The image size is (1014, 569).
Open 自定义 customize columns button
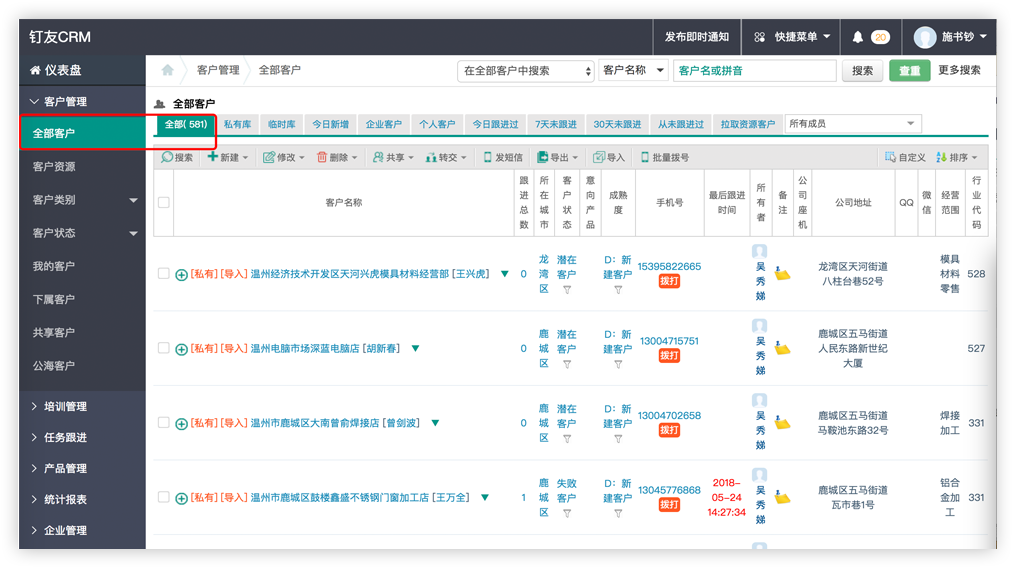click(905, 157)
